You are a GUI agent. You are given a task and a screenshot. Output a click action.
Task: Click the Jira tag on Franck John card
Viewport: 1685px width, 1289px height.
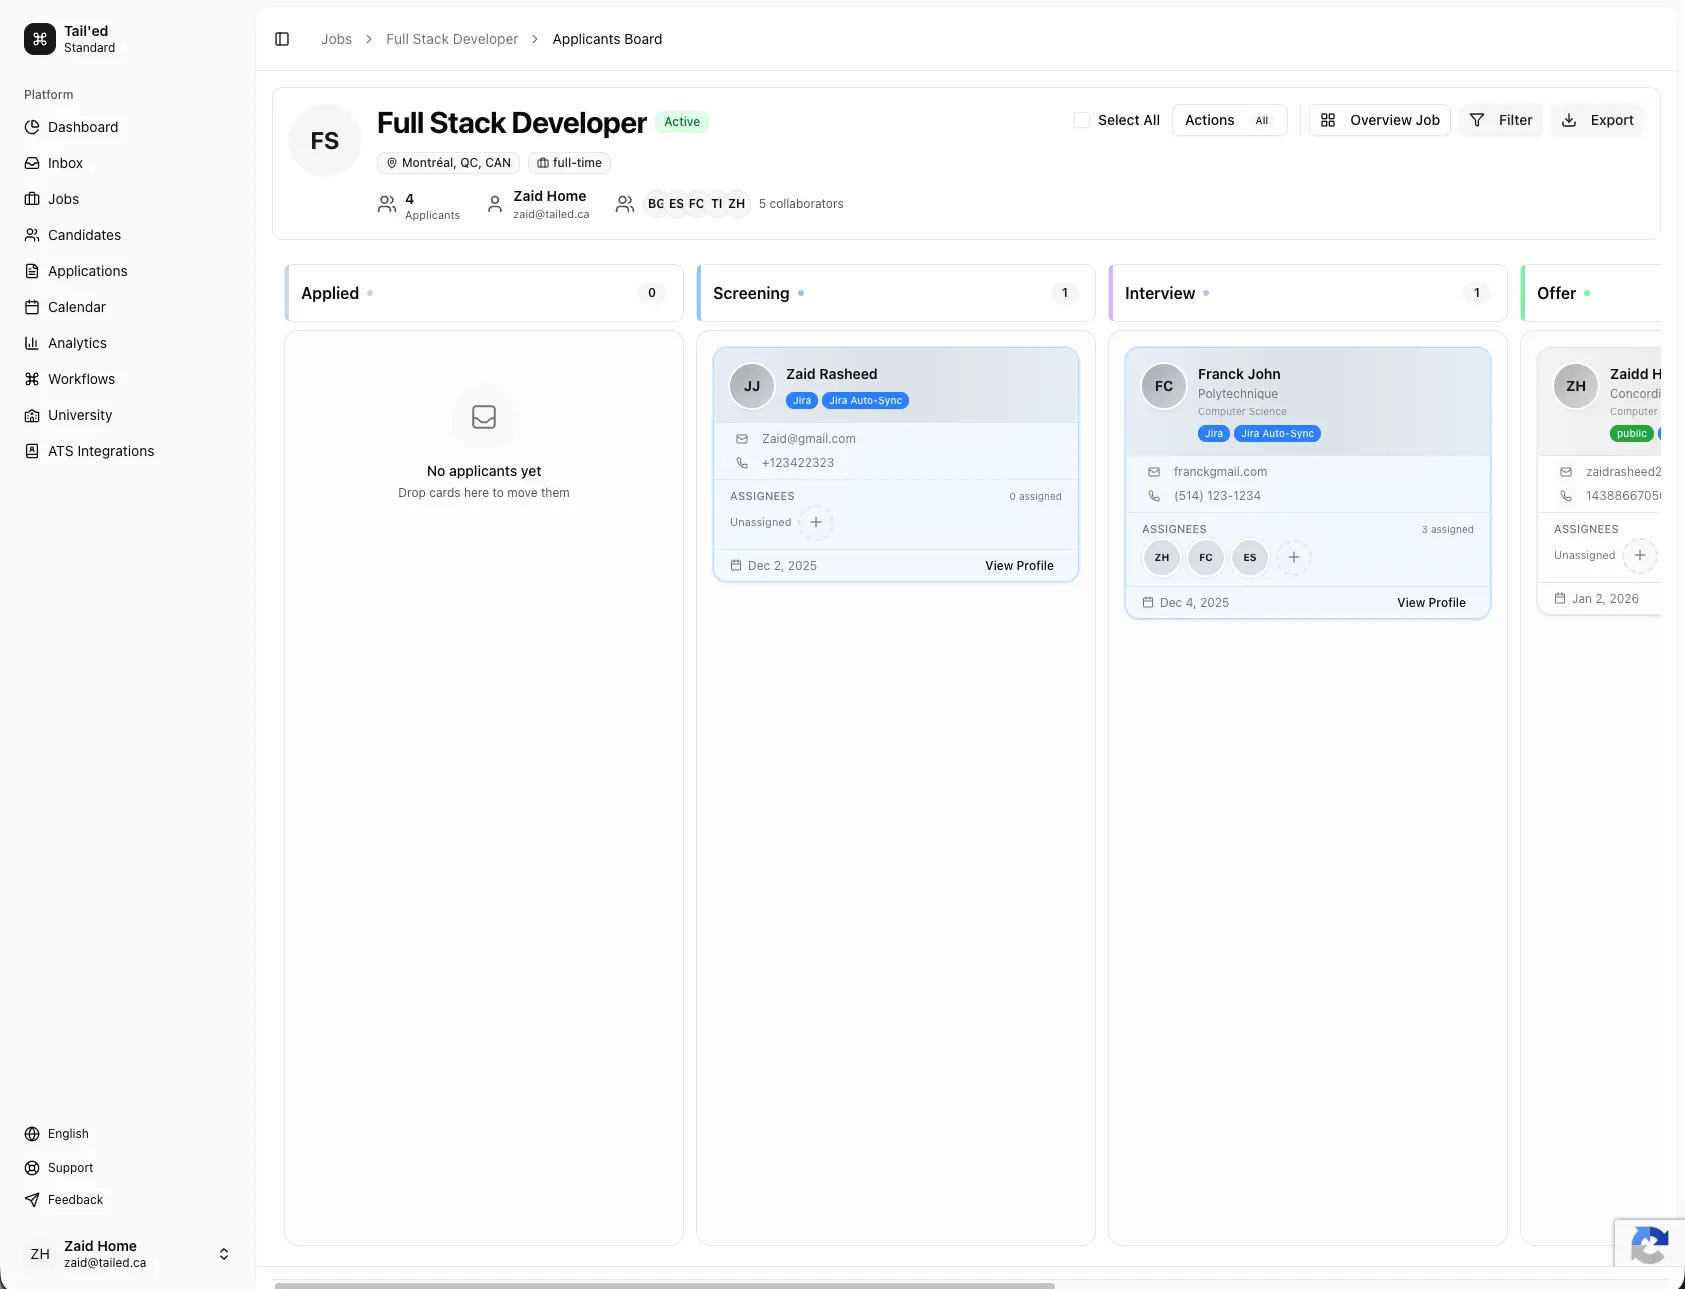tap(1214, 434)
